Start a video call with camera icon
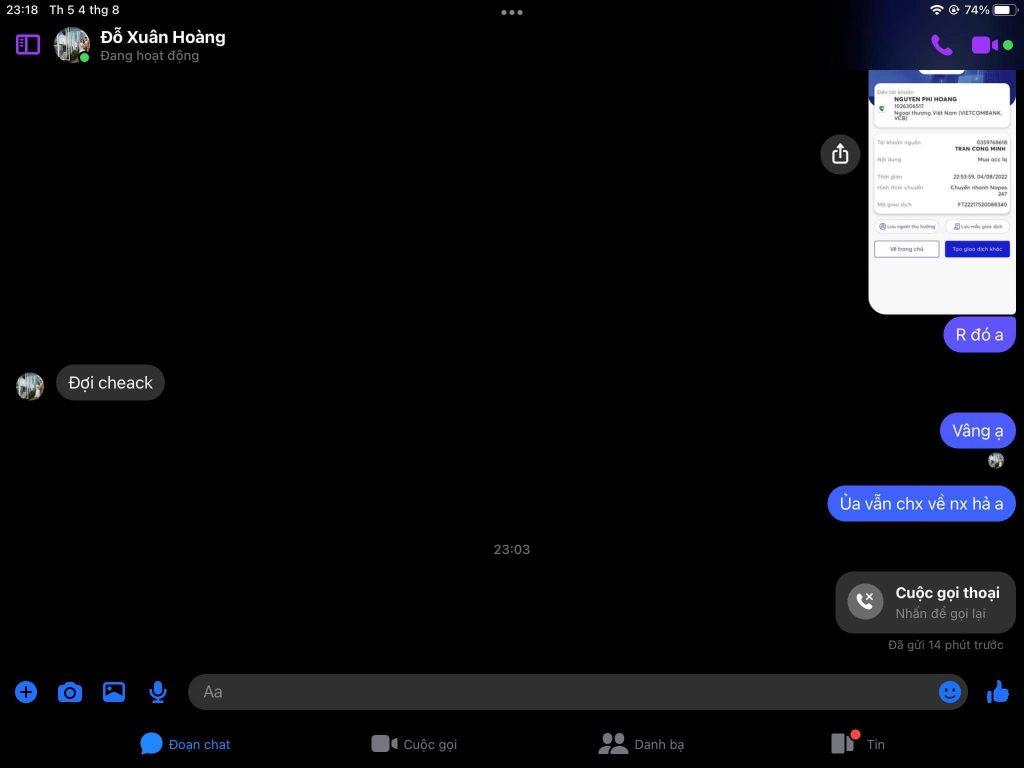 pyautogui.click(x=984, y=45)
